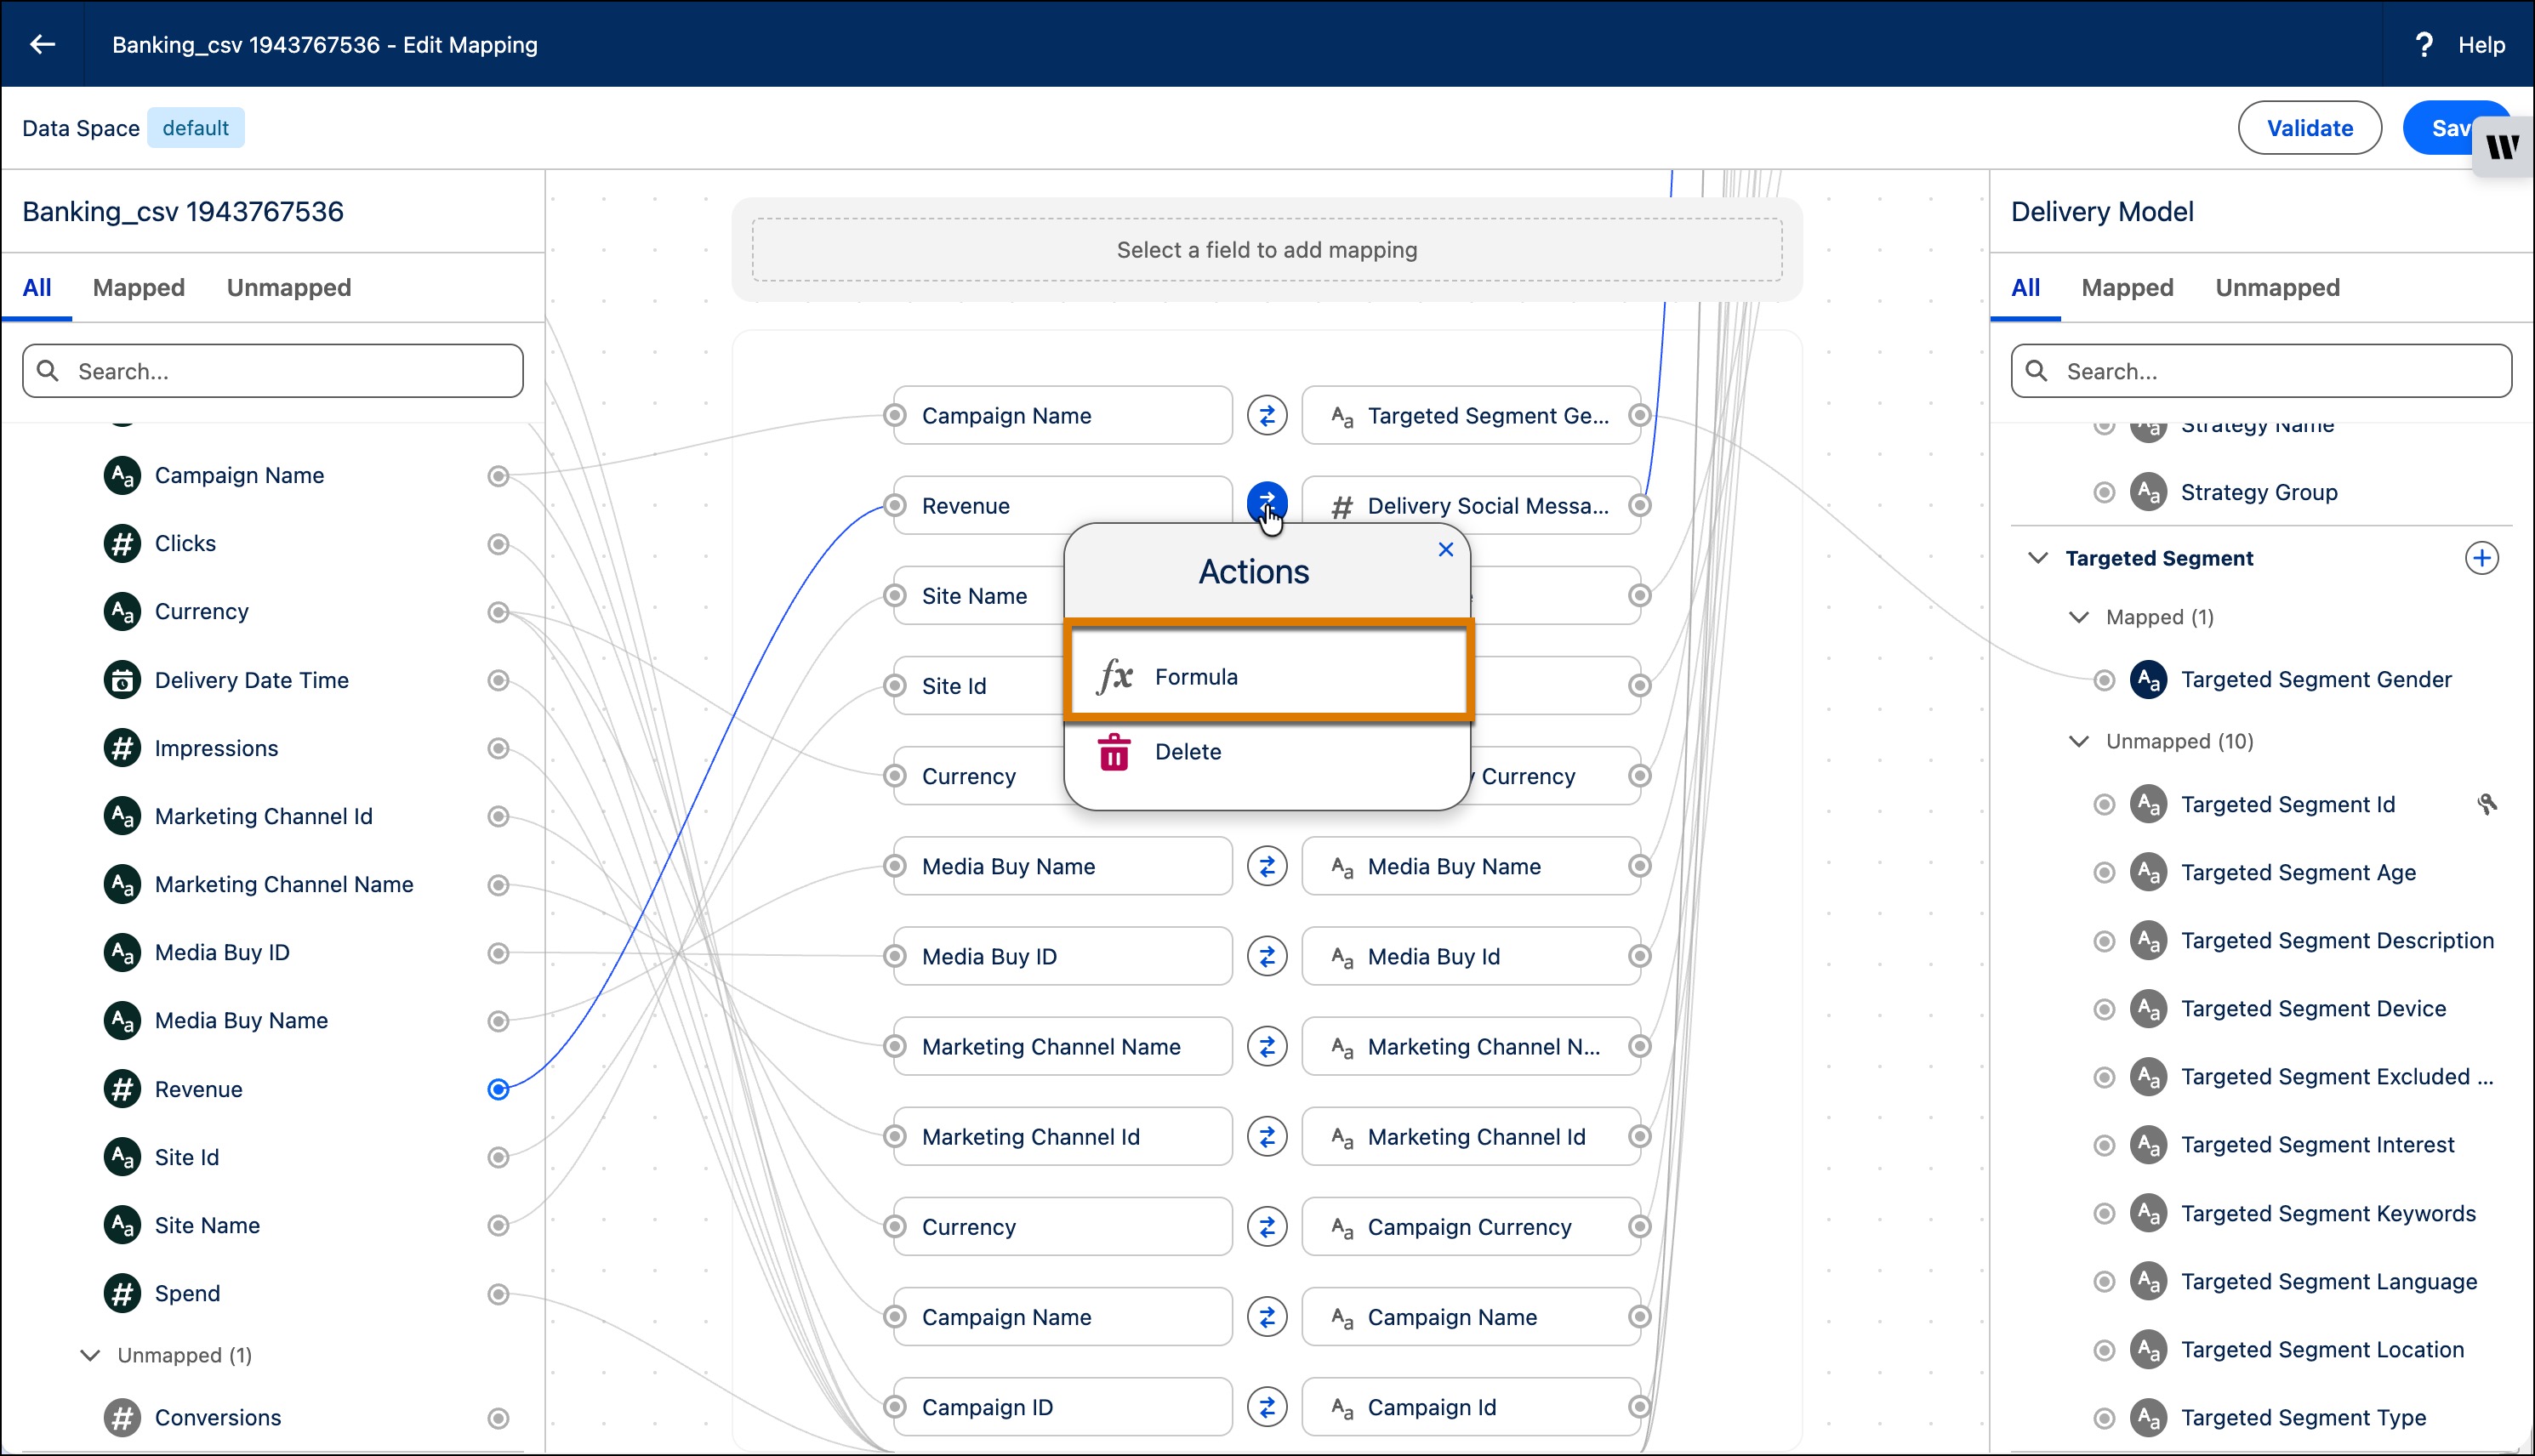Click the Revenue mapping transform icon
Image resolution: width=2535 pixels, height=1456 pixels.
[1267, 503]
